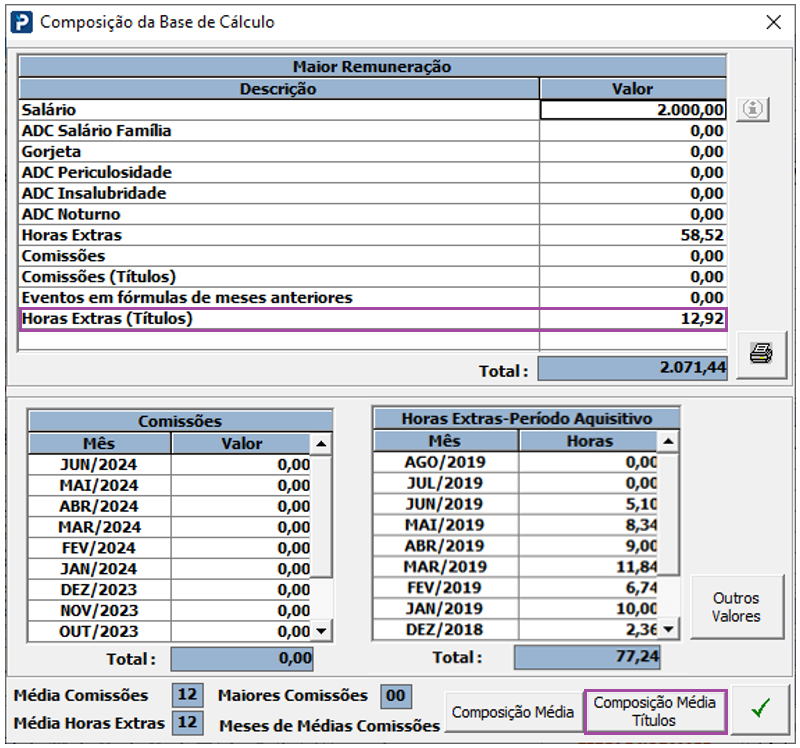Screen dimensions: 800x748
Task: Select the Comissões (Títulos) row
Action: 373,277
